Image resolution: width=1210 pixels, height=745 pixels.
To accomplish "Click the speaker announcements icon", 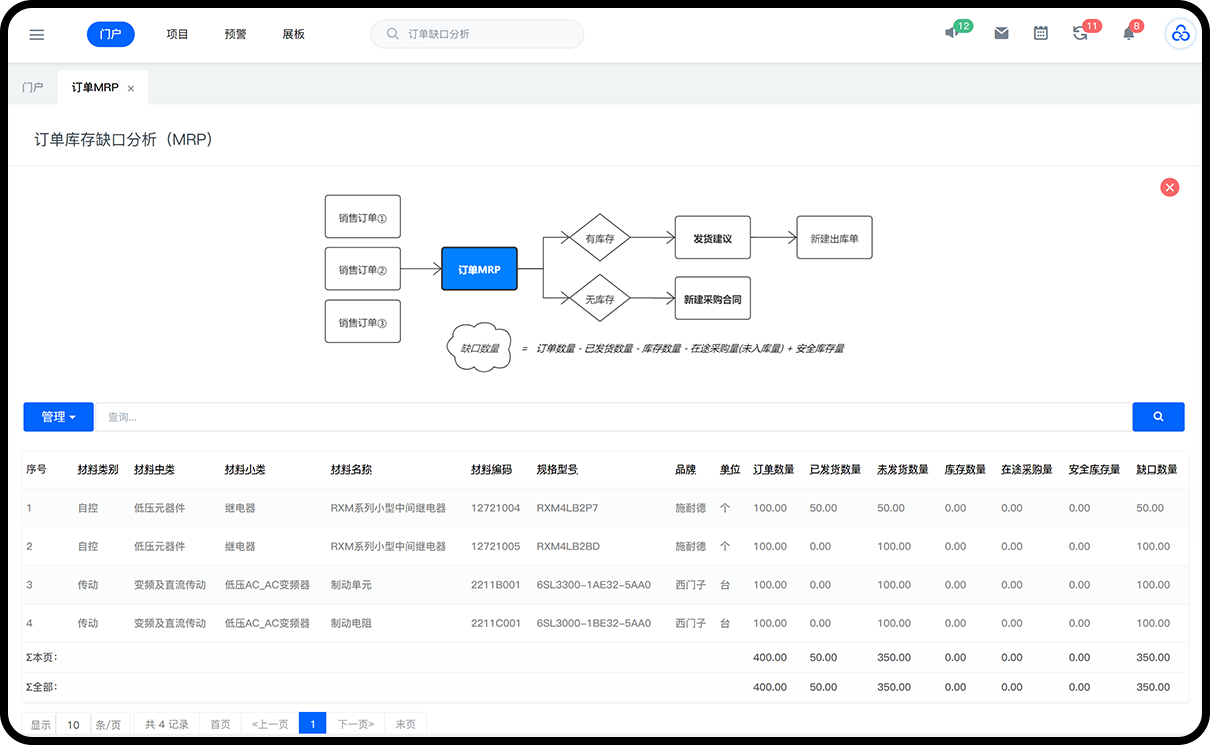I will (x=951, y=33).
